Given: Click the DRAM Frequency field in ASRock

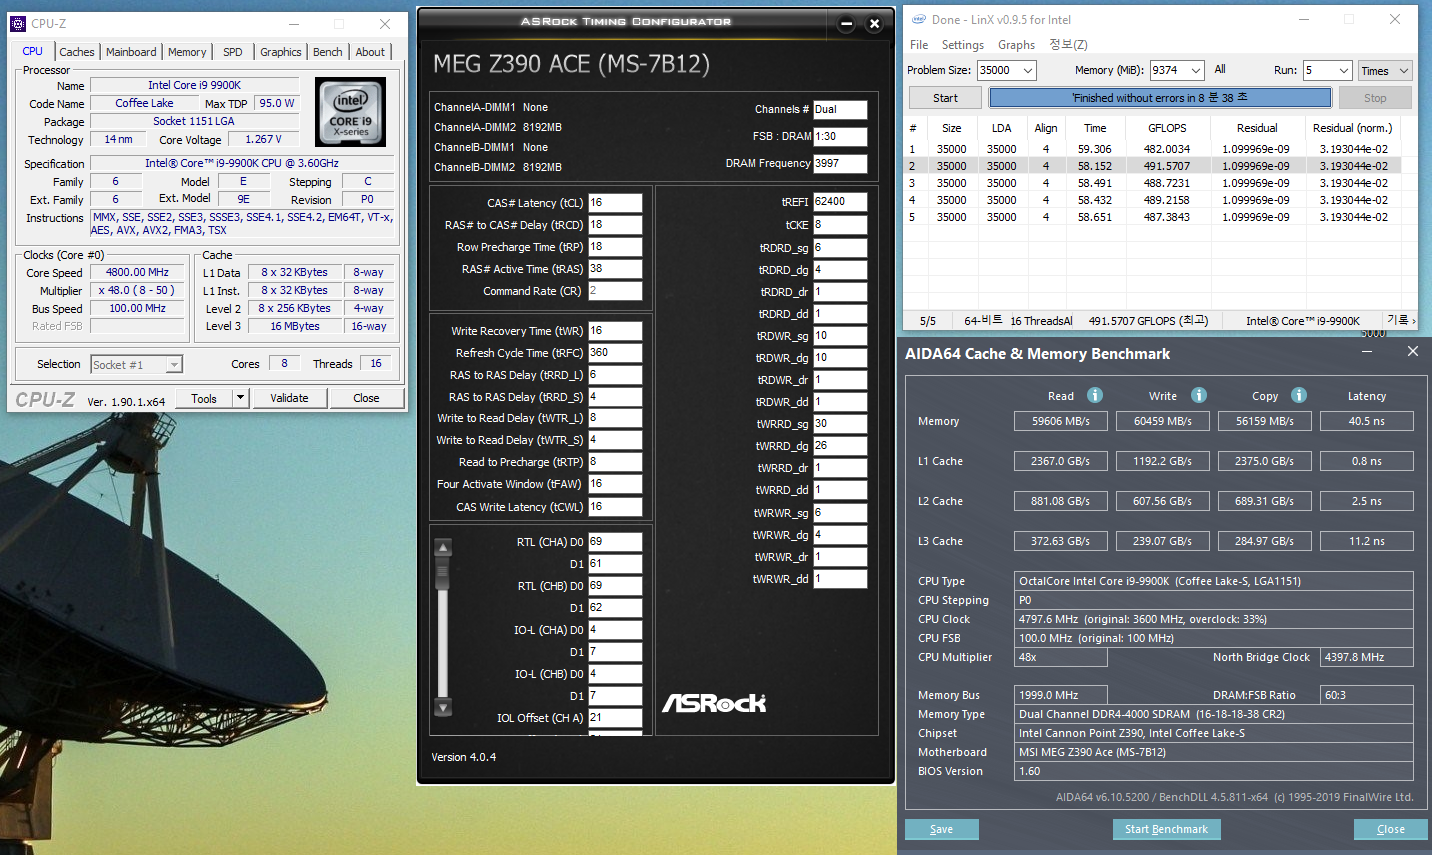Looking at the screenshot, I should (840, 163).
